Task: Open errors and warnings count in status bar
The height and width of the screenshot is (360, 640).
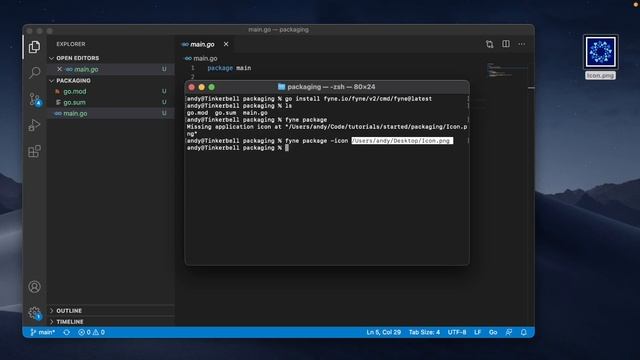Action: (91, 332)
